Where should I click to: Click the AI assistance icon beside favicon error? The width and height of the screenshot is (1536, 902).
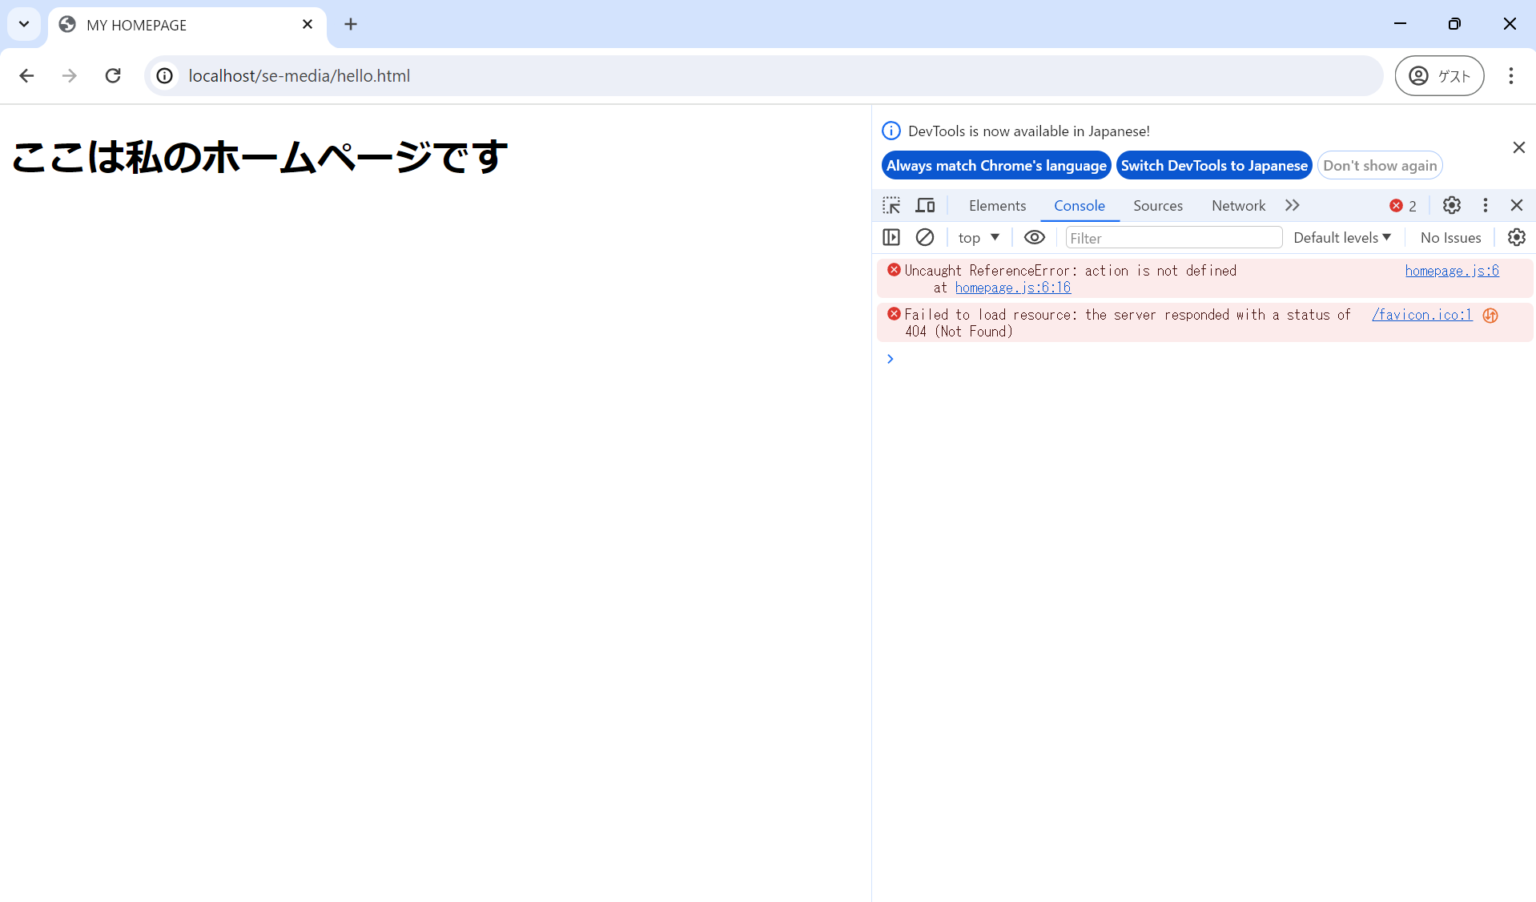click(x=1490, y=315)
